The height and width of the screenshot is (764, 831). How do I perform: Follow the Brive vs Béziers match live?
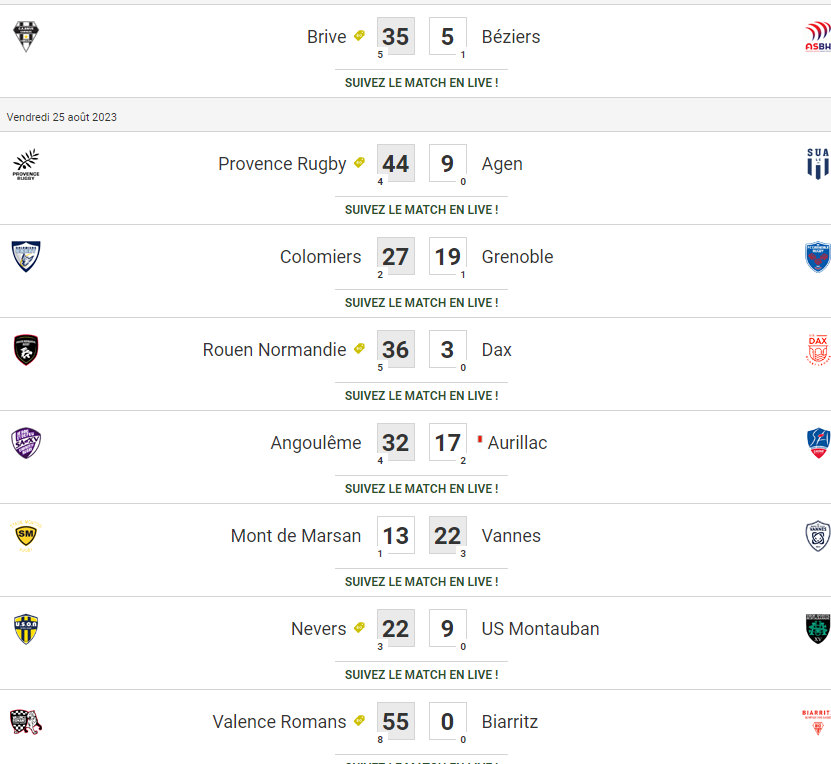(421, 83)
